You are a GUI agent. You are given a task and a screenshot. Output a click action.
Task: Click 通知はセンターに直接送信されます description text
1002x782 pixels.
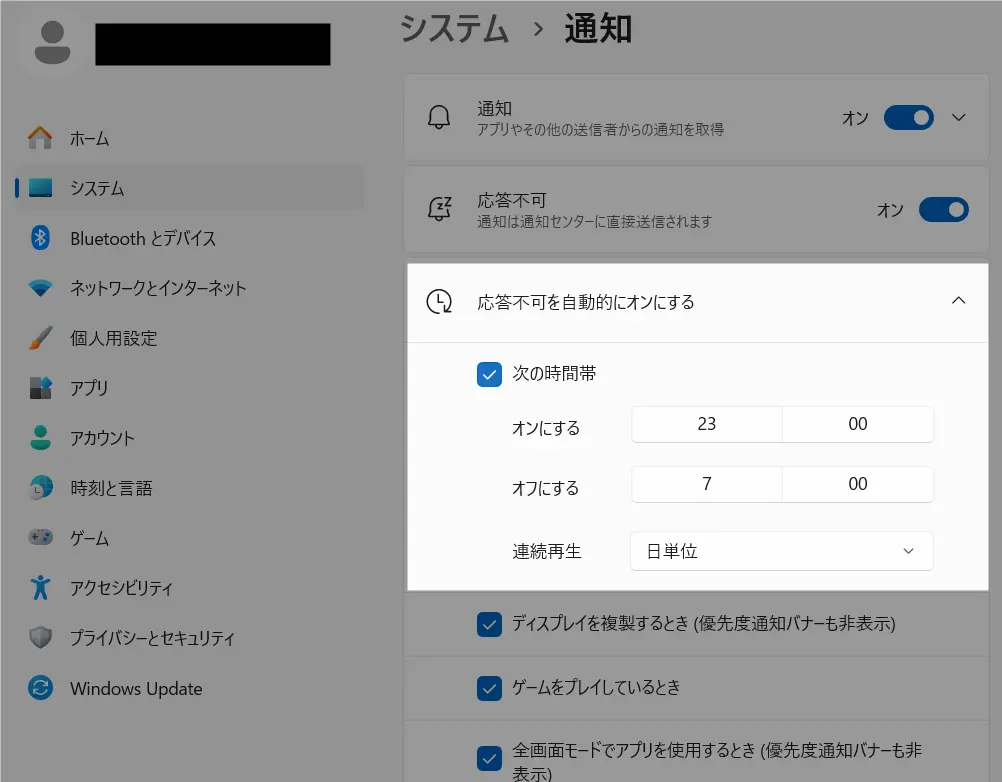594,222
